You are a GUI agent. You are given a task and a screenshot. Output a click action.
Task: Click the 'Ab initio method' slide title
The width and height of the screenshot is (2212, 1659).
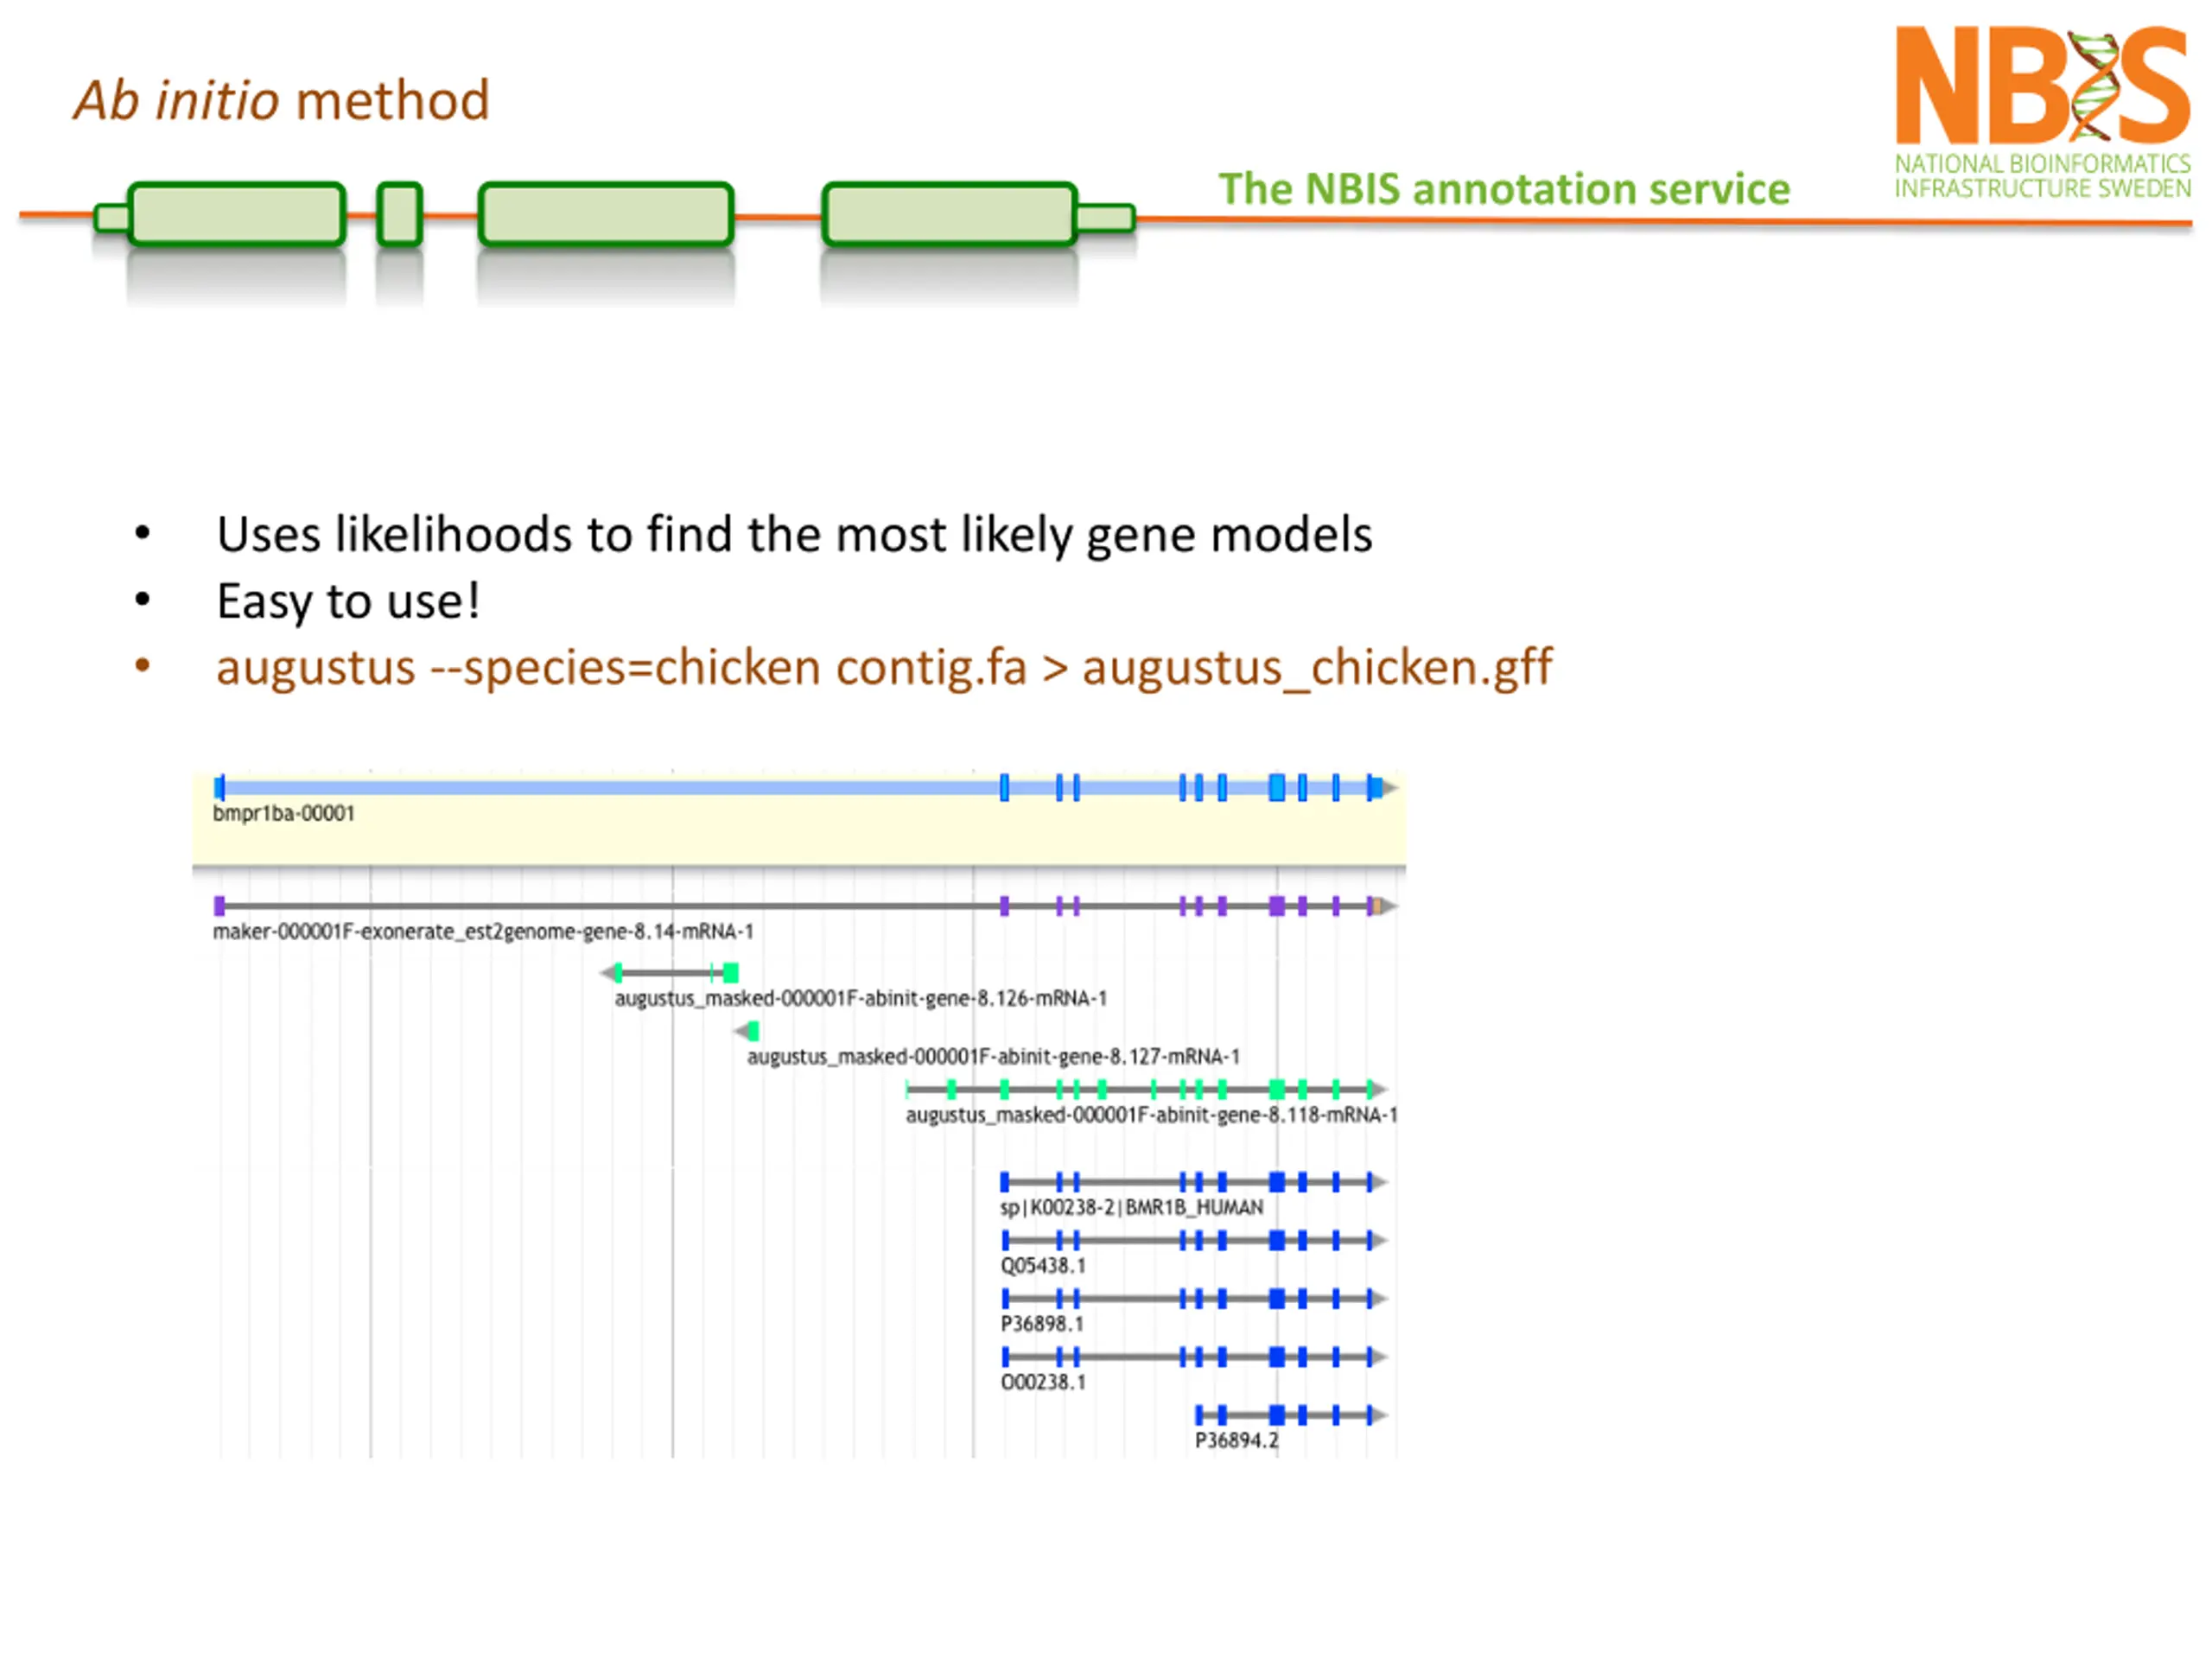281,100
